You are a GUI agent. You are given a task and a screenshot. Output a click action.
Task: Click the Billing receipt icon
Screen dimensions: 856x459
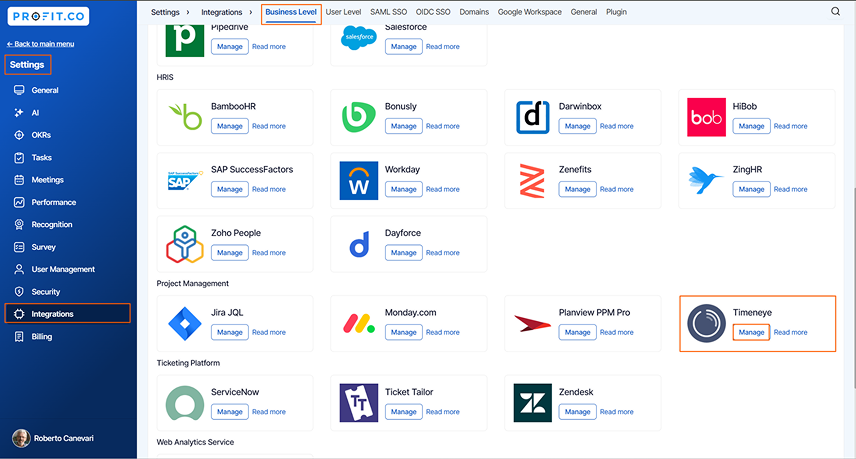tap(19, 336)
